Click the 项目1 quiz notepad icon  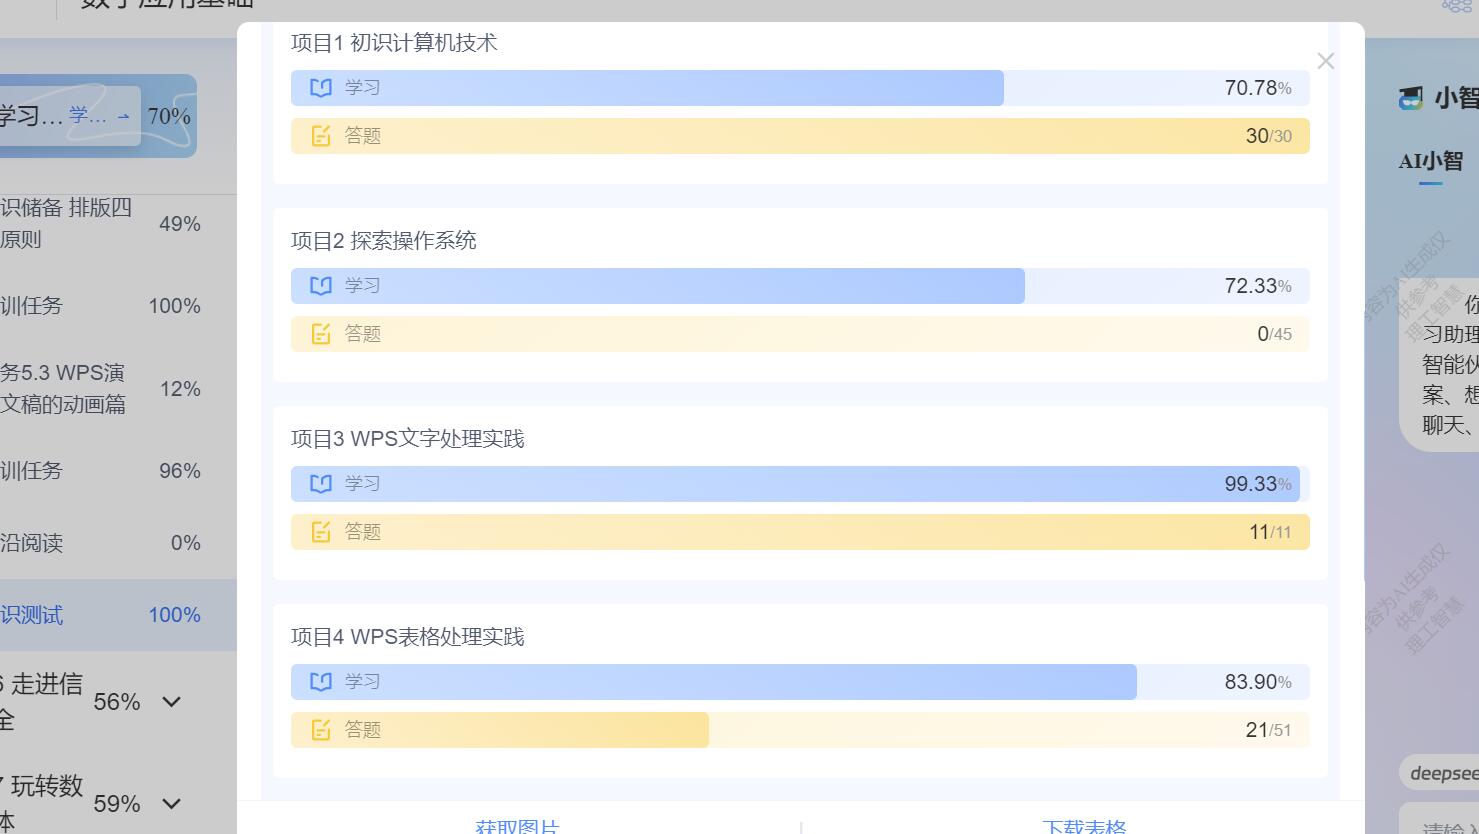coord(321,136)
